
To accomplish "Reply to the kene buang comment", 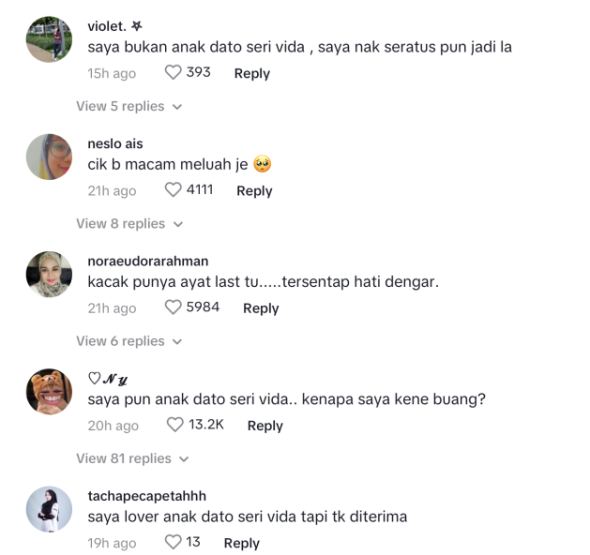I will point(265,426).
